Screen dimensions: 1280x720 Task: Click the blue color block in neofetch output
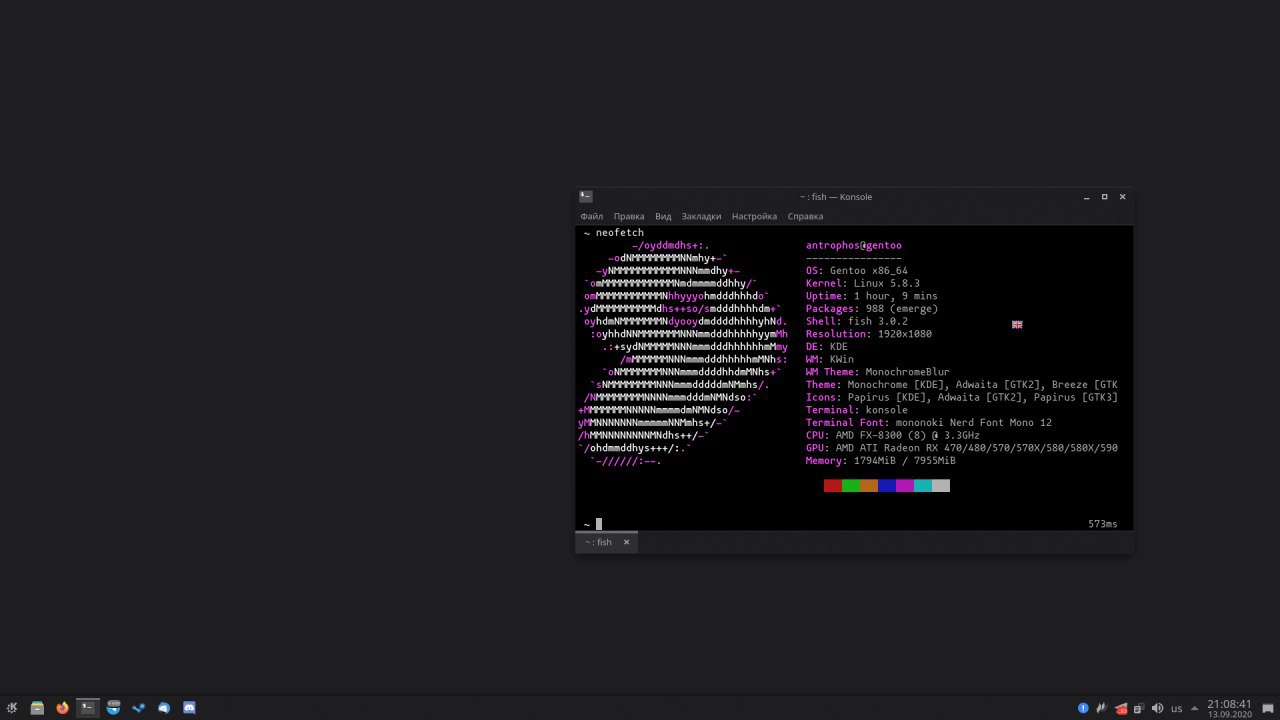[x=887, y=486]
